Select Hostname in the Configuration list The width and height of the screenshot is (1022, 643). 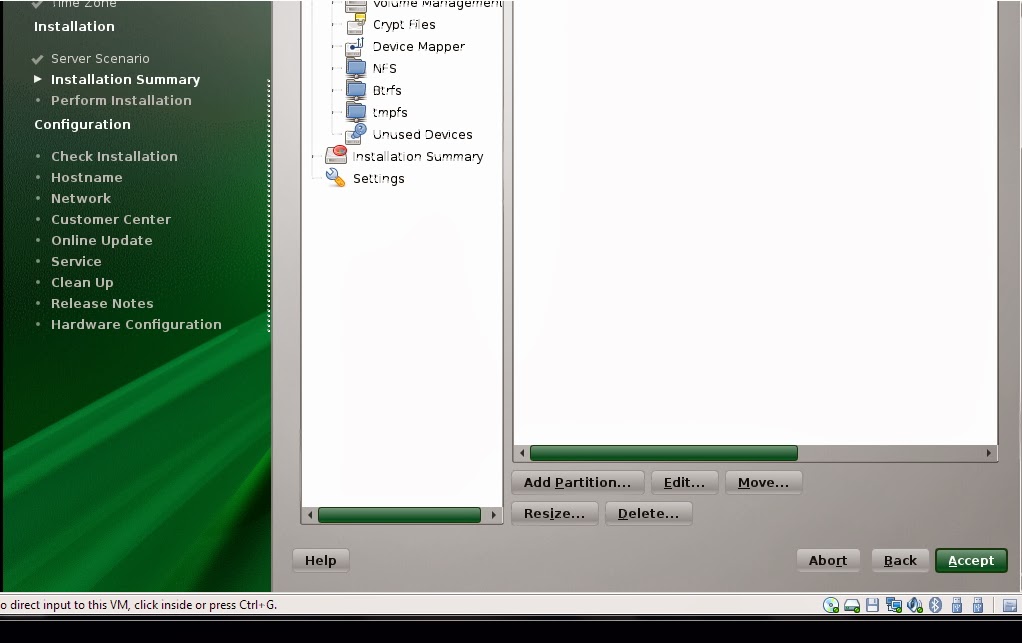86,177
